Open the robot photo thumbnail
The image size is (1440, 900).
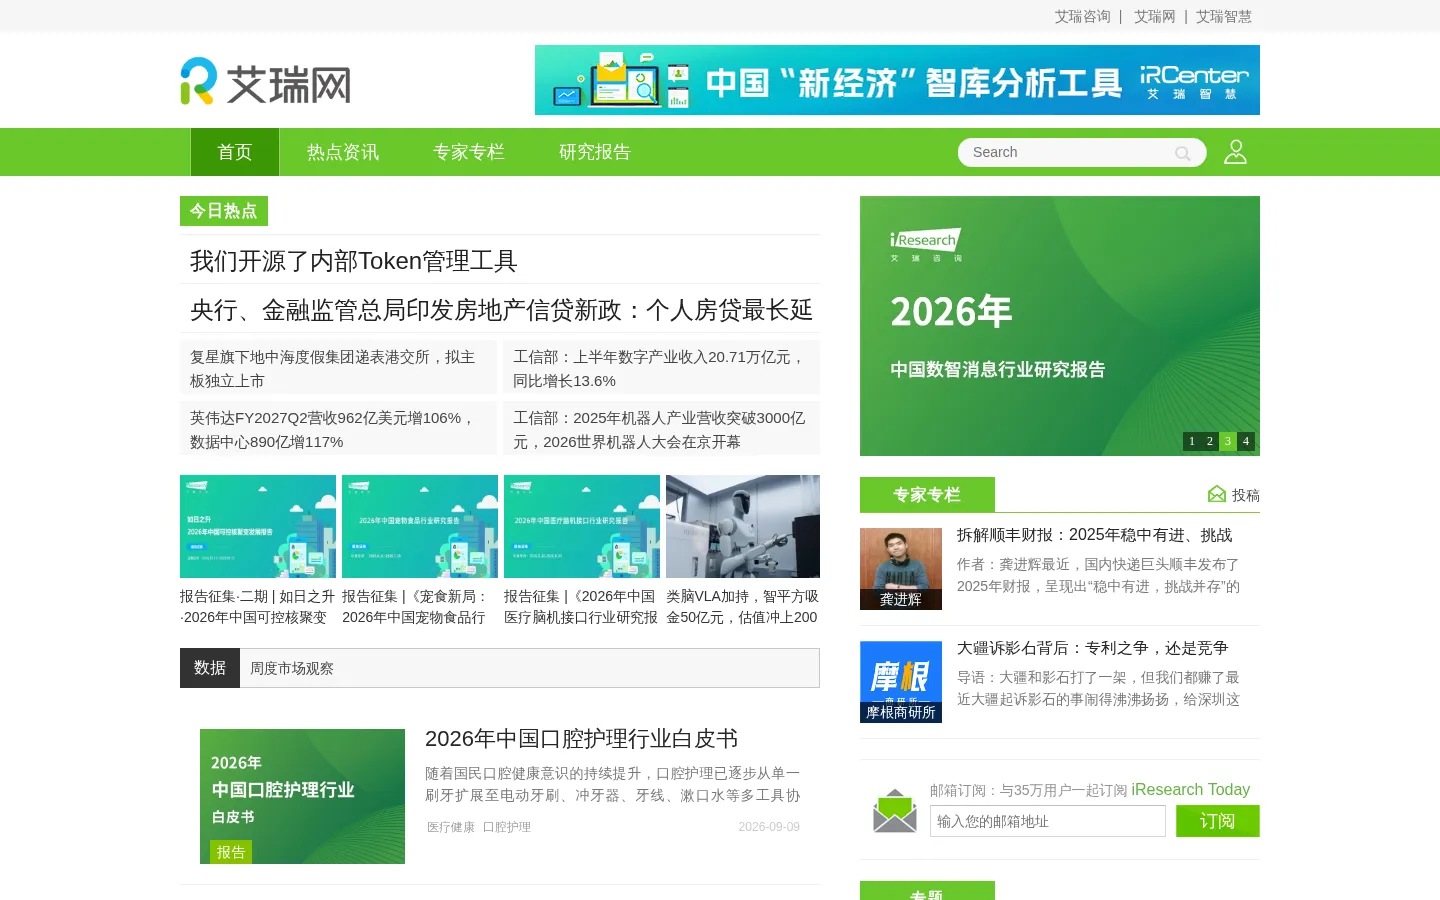pyautogui.click(x=743, y=526)
